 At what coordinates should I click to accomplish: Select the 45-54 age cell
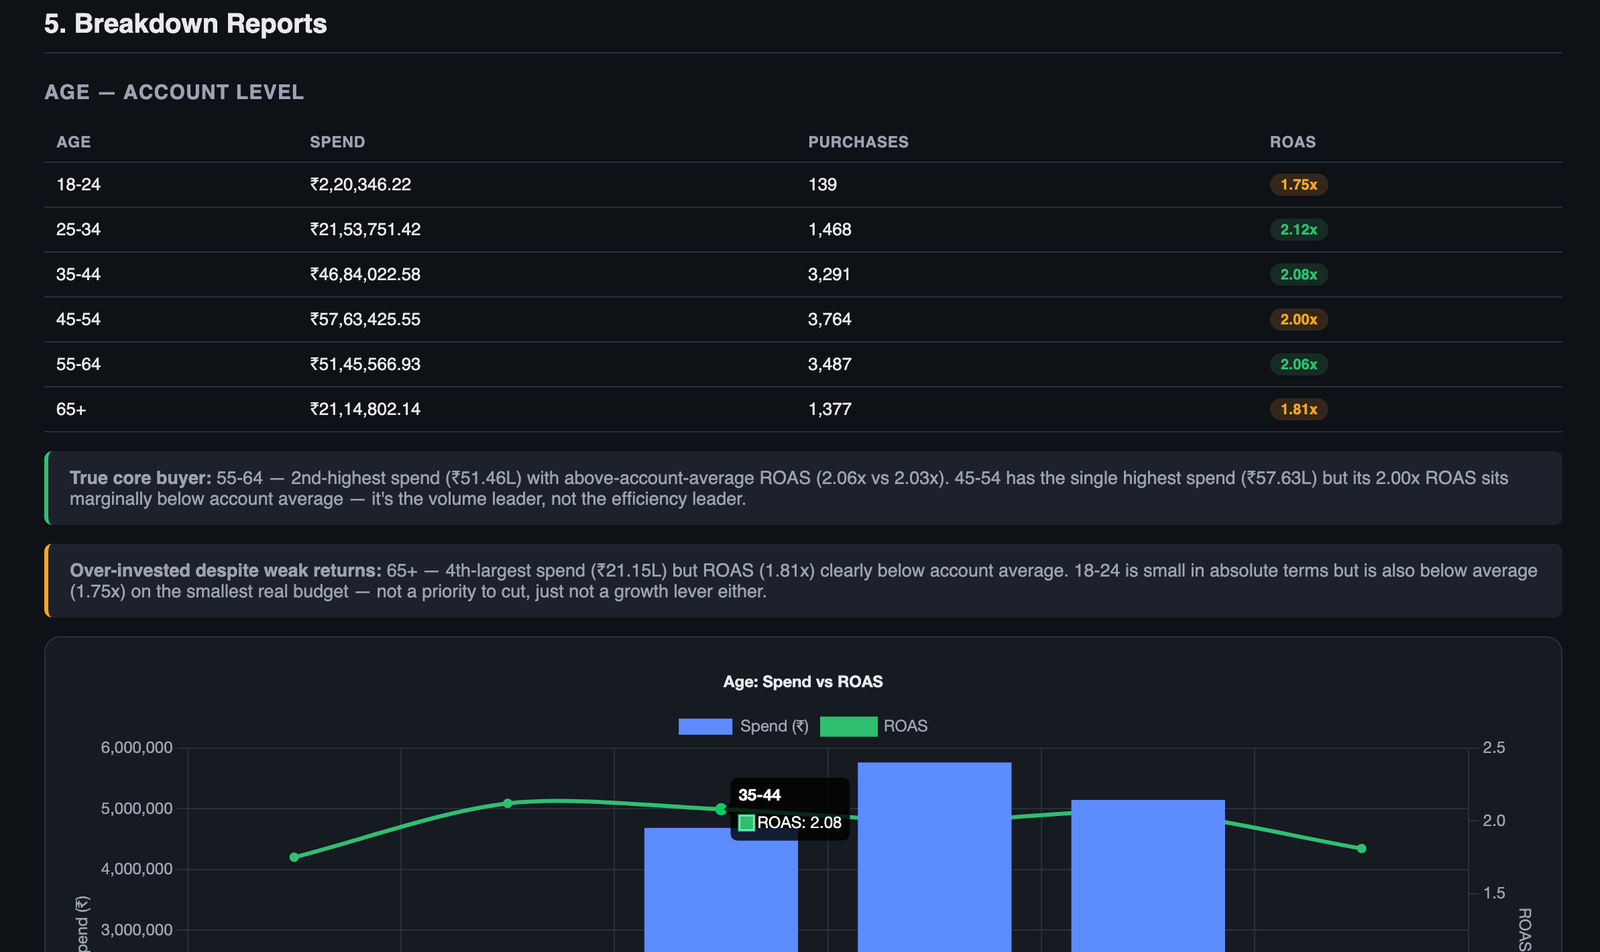pyautogui.click(x=78, y=320)
